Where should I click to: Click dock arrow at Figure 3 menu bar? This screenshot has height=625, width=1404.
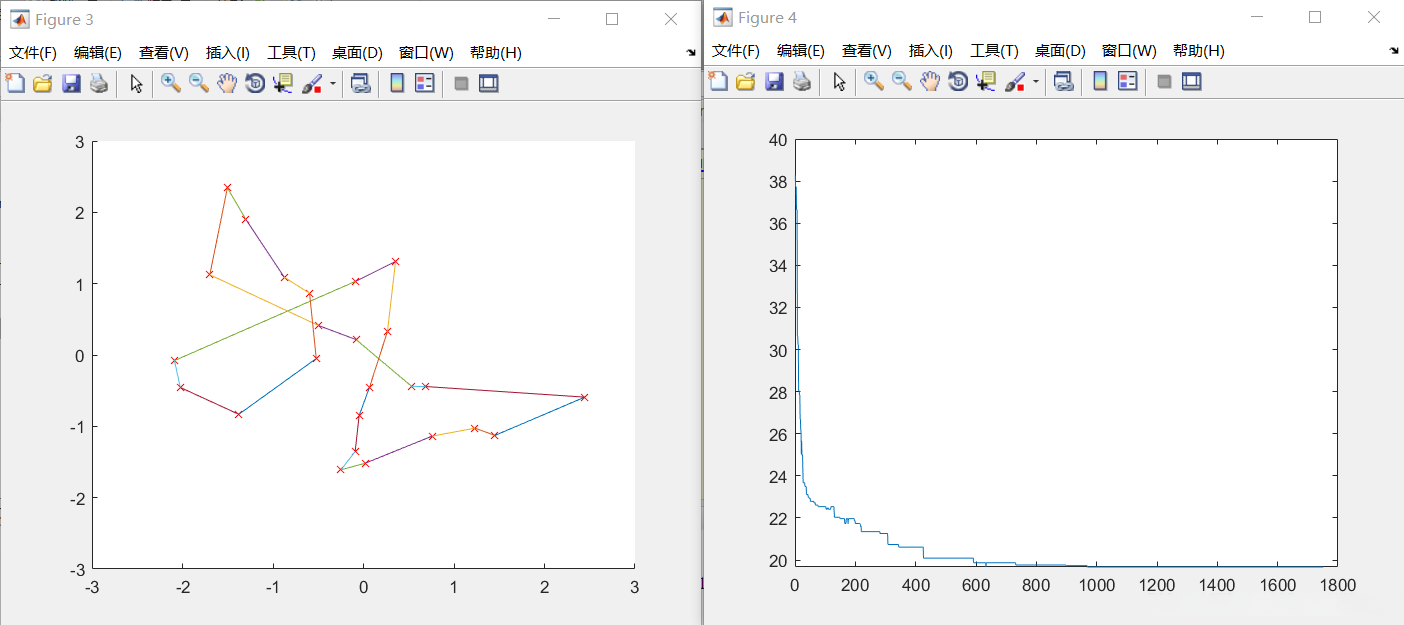pos(691,51)
